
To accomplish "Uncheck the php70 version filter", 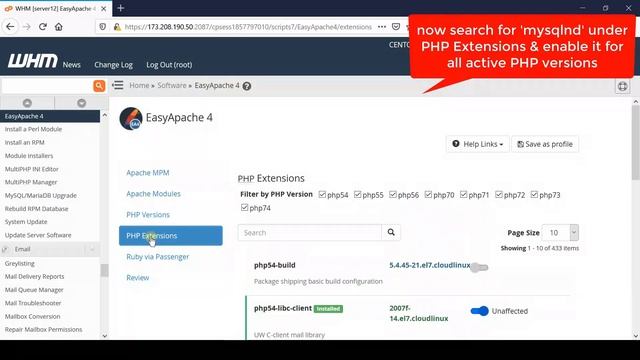I will 428,194.
